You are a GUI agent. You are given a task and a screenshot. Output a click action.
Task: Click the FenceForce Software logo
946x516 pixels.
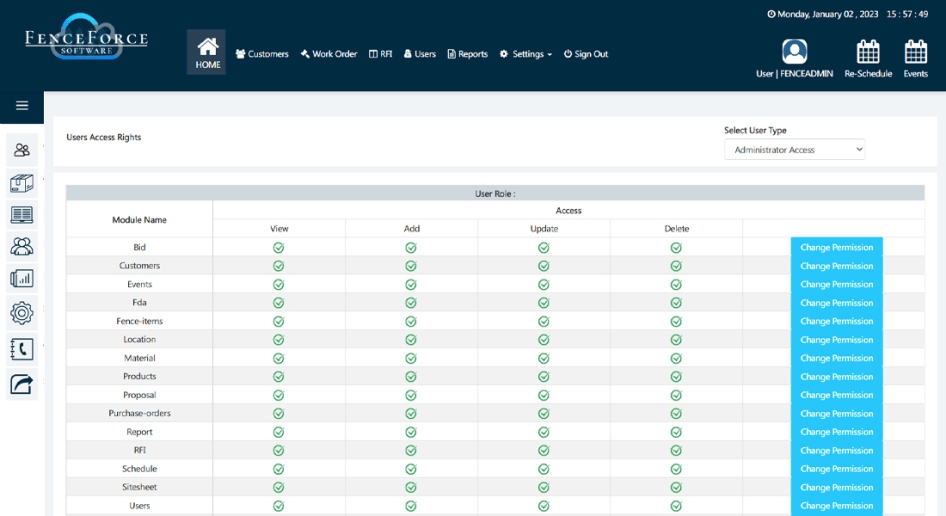[x=86, y=37]
